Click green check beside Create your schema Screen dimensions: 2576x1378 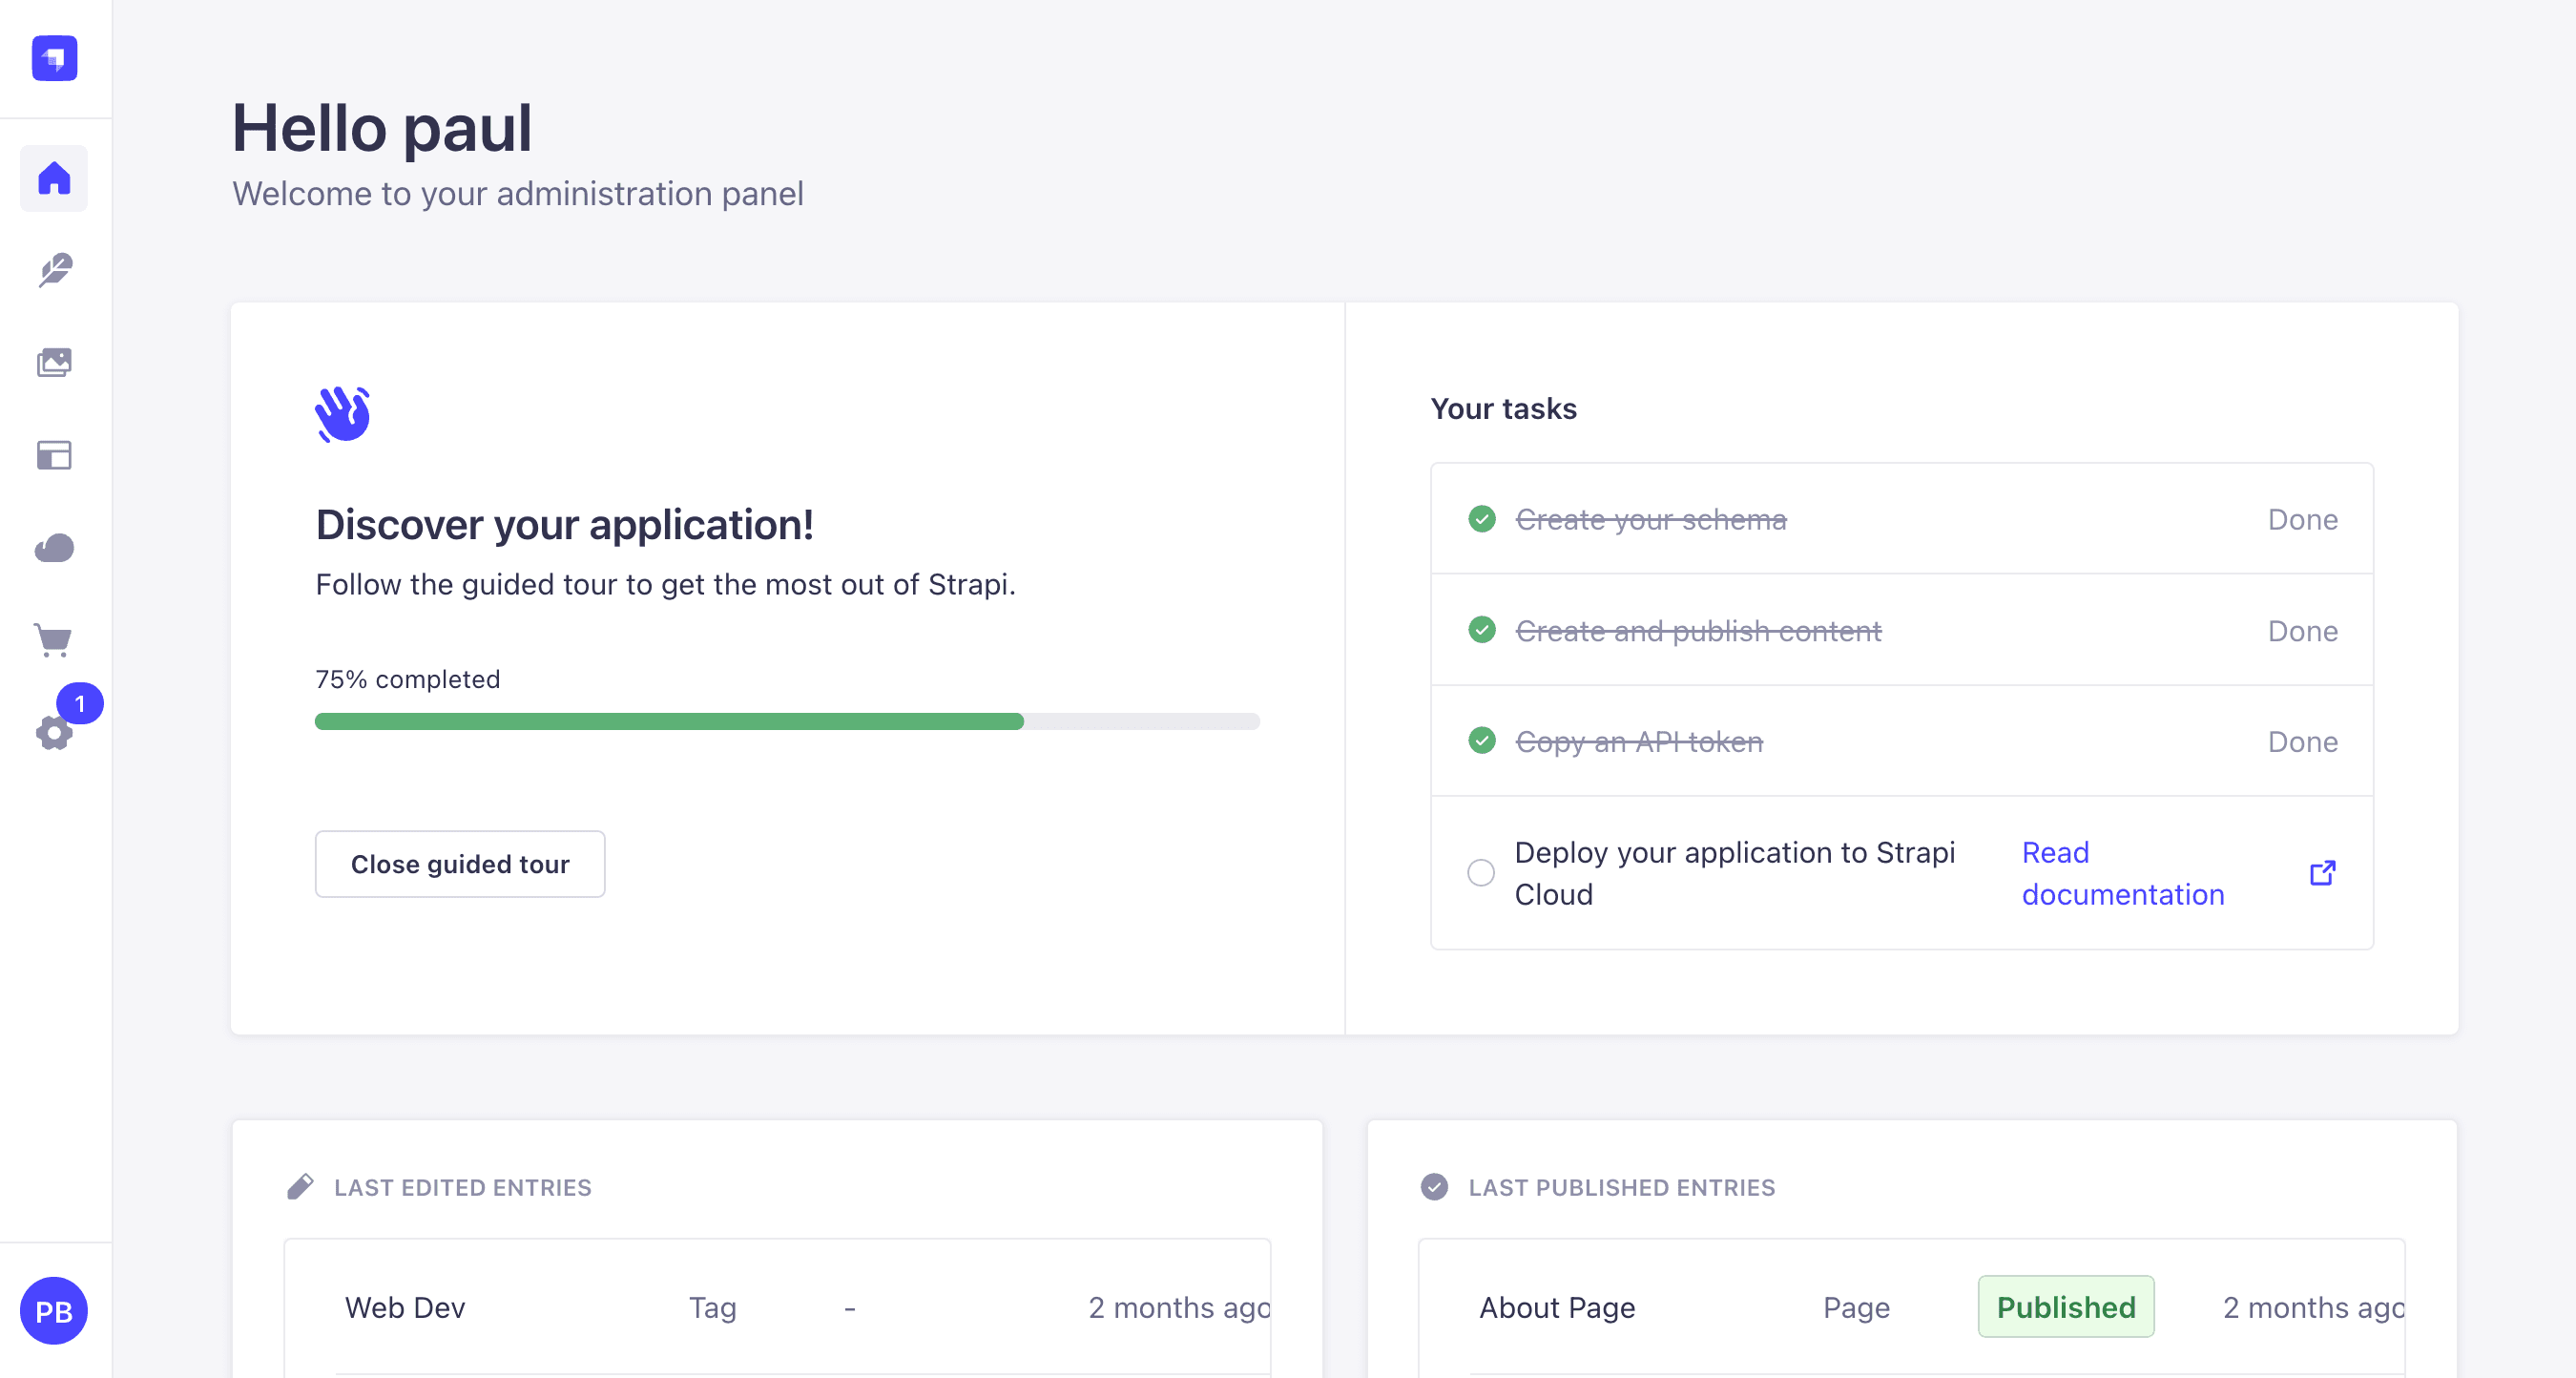1482,519
